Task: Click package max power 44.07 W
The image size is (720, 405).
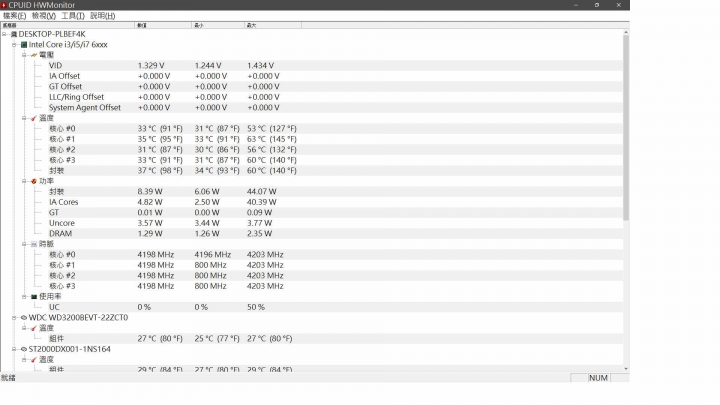Action: point(262,191)
